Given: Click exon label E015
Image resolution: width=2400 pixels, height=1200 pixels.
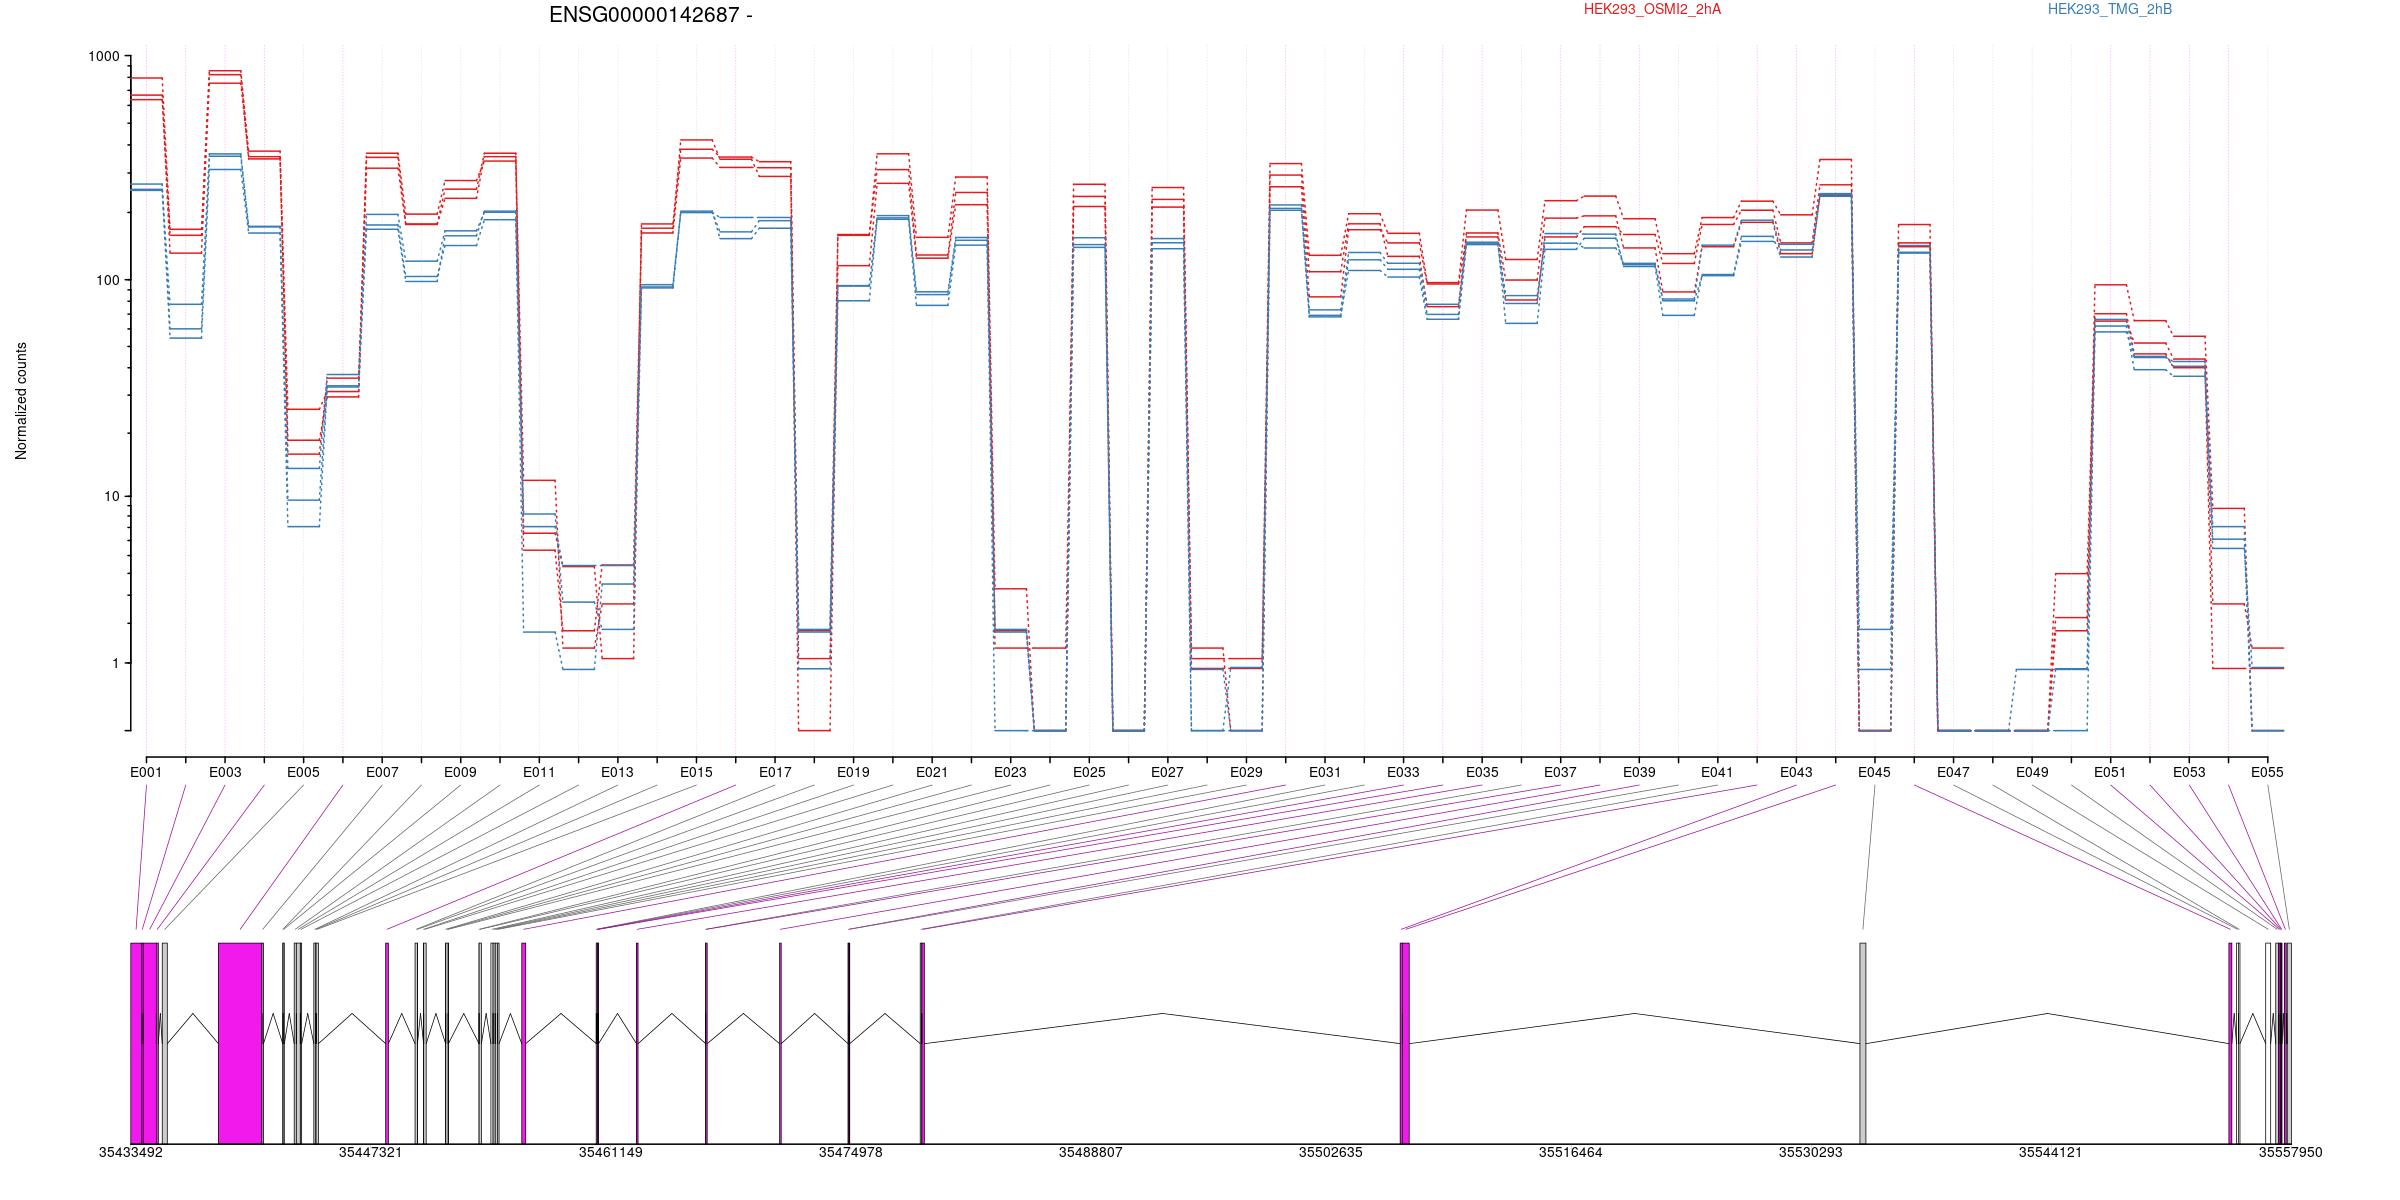Looking at the screenshot, I should click(x=696, y=772).
